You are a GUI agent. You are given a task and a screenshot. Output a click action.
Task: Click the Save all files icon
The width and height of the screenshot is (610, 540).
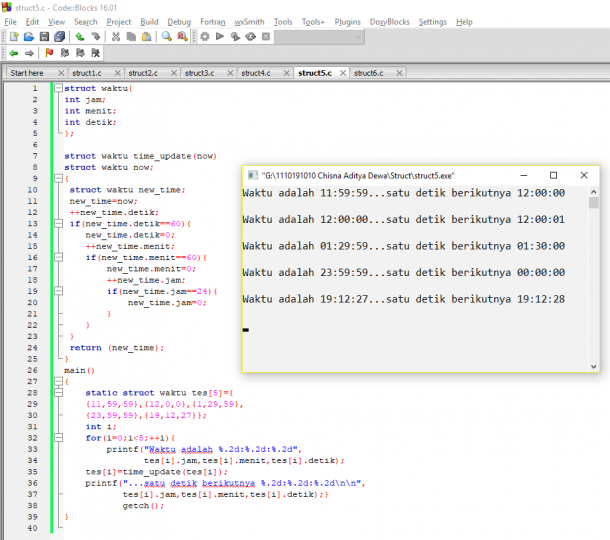click(60, 37)
